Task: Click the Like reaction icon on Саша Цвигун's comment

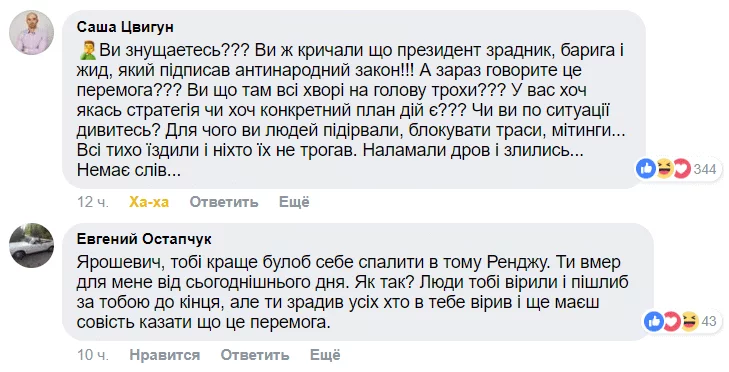Action: coord(645,169)
